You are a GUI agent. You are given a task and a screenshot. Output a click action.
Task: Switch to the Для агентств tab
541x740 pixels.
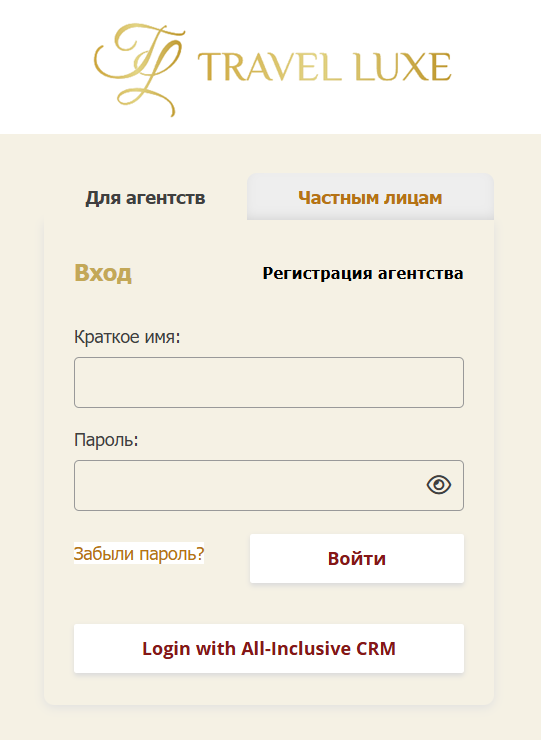pyautogui.click(x=145, y=197)
